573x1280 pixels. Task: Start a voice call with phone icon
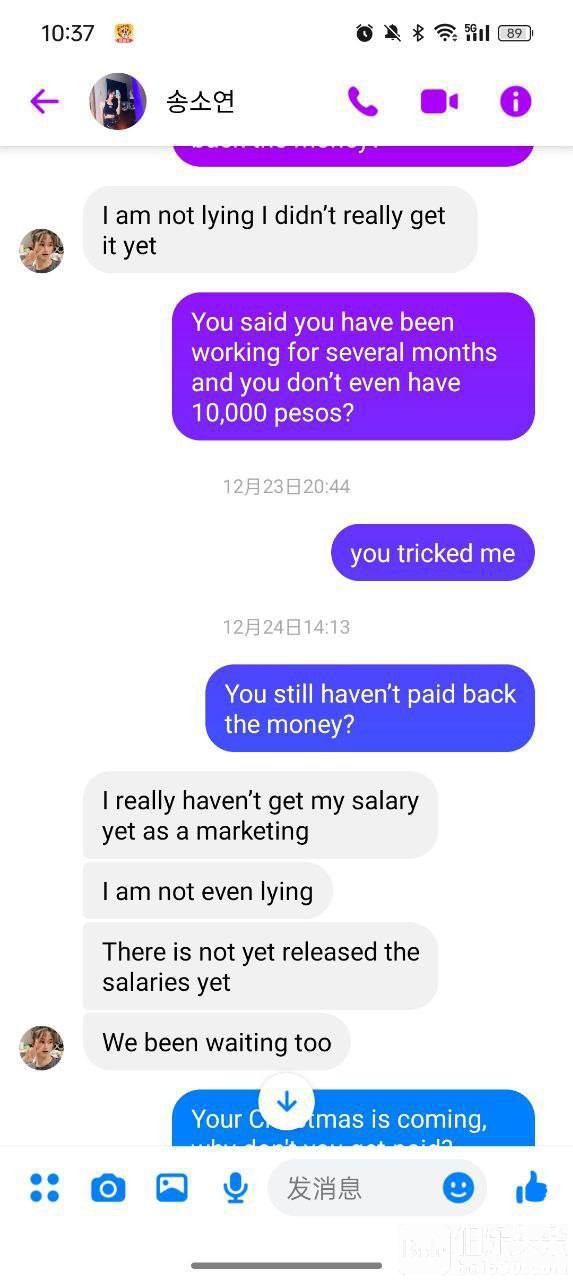[362, 101]
